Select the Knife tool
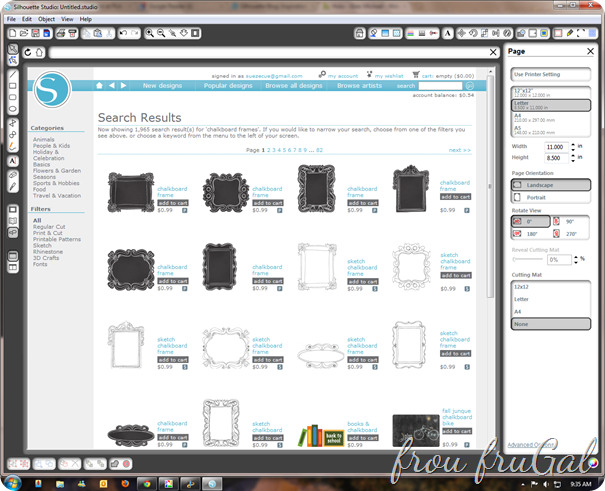Image resolution: width=605 pixels, height=491 pixels. point(13,187)
